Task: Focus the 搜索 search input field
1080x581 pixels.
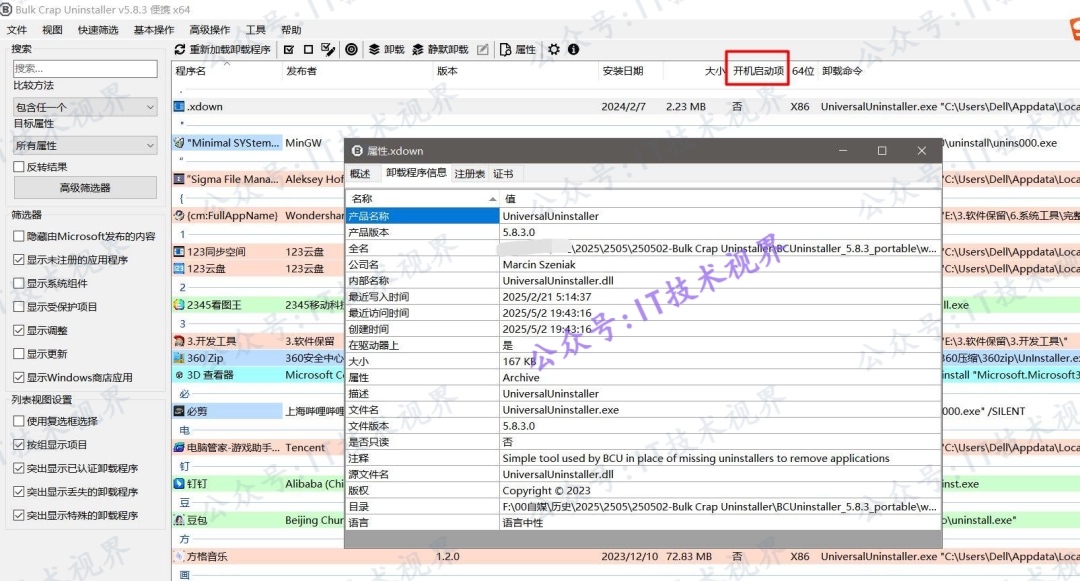Action: [85, 68]
